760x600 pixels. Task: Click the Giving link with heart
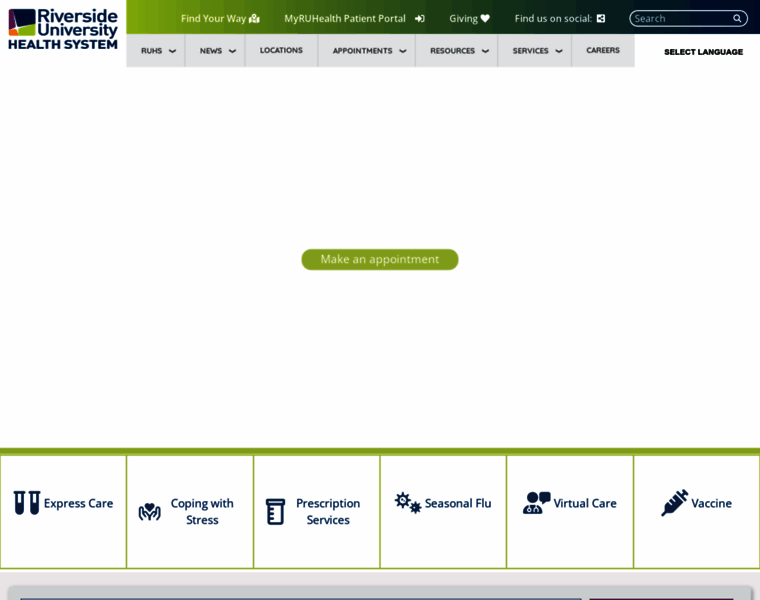(x=469, y=18)
